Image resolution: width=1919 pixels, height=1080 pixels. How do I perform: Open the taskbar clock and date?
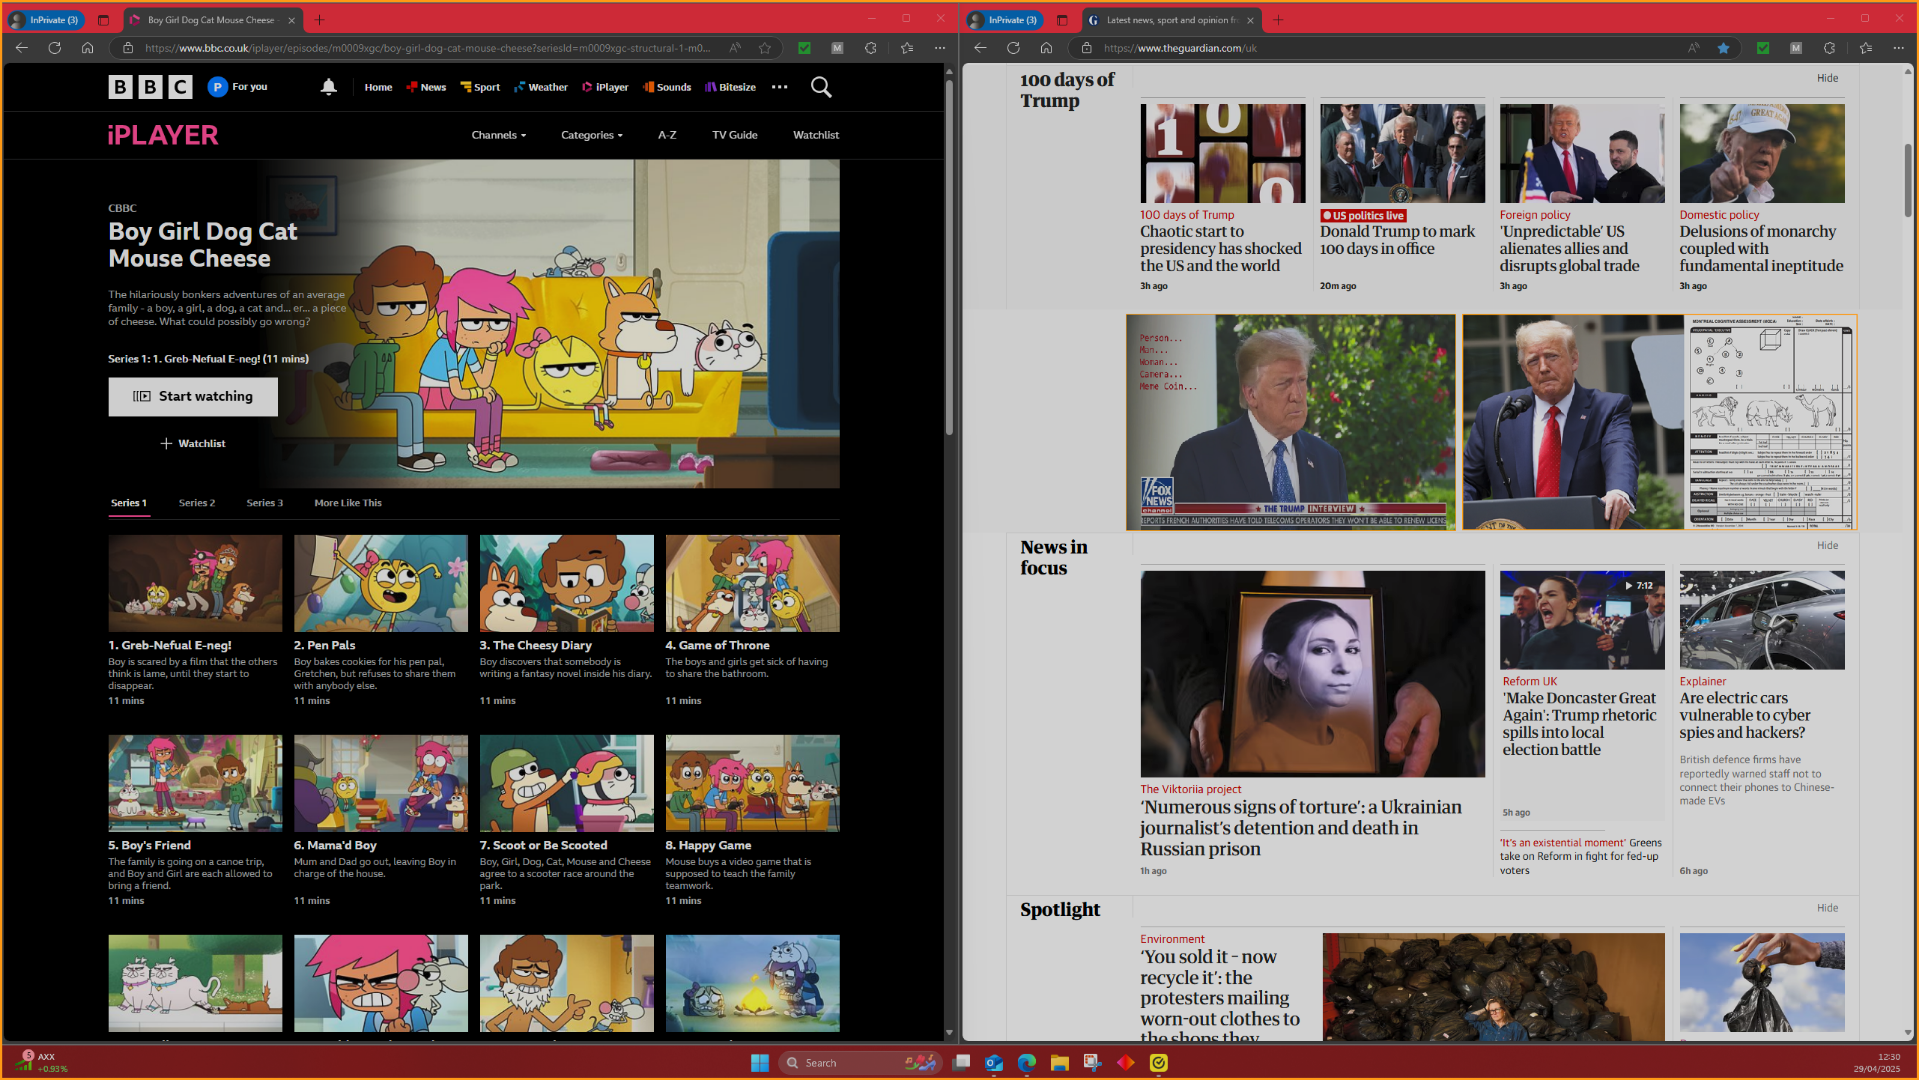(x=1876, y=1062)
